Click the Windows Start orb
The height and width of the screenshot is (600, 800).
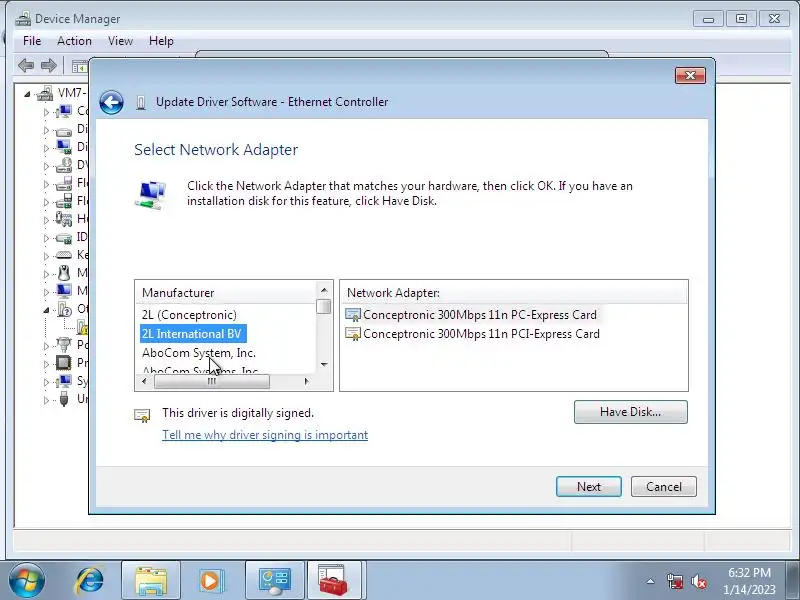(x=27, y=580)
